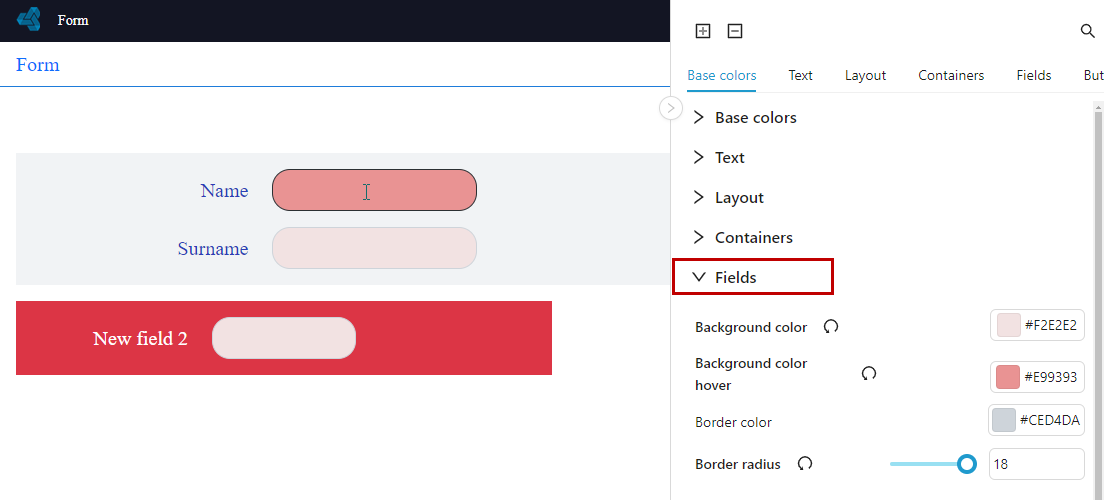This screenshot has width=1120, height=500.
Task: Click the Name input field
Action: point(374,190)
